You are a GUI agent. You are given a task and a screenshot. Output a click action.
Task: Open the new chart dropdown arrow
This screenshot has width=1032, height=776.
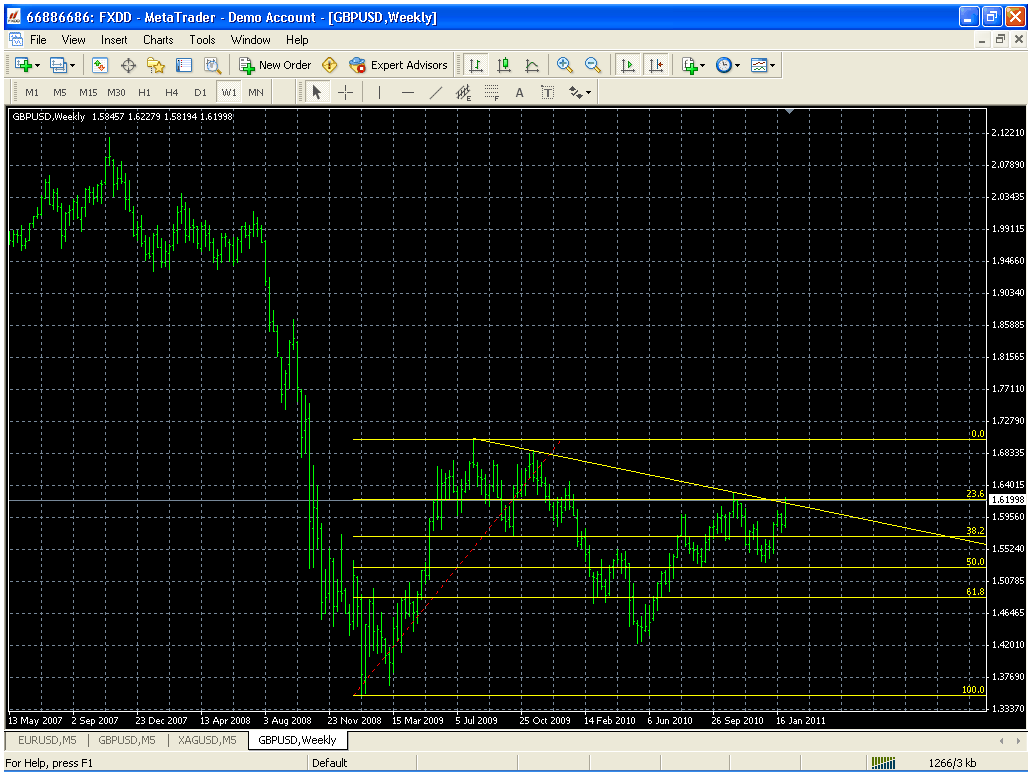point(38,65)
